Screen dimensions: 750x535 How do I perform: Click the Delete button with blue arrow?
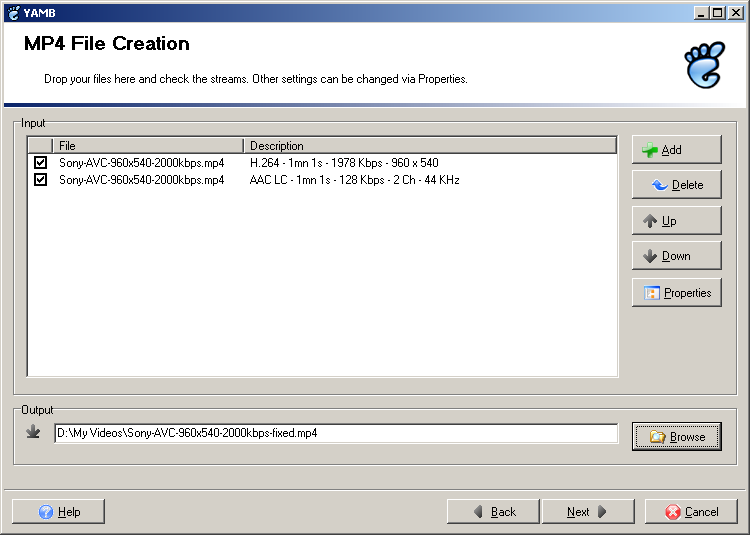point(676,185)
